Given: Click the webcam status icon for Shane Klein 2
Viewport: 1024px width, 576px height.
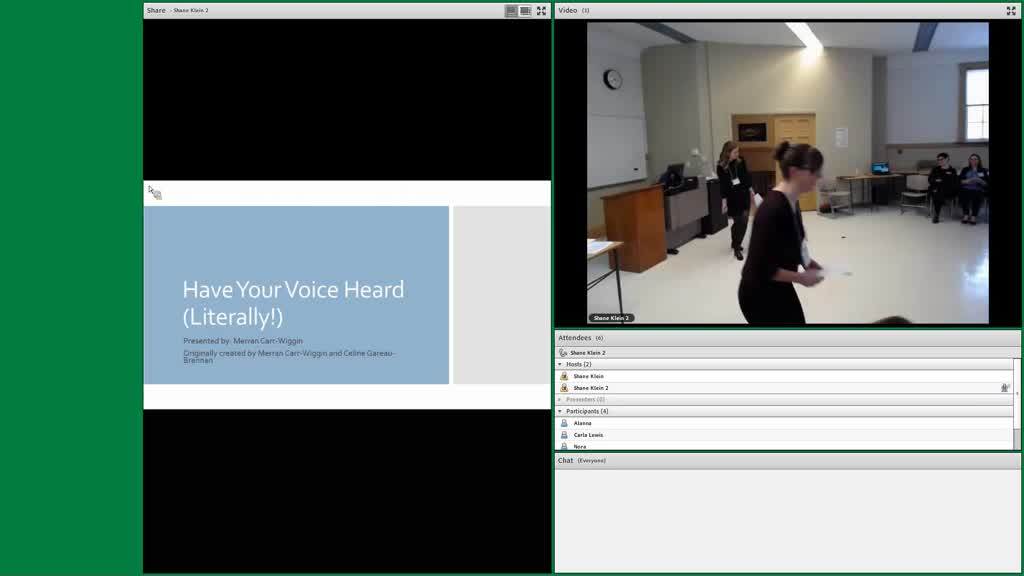Looking at the screenshot, I should 1005,388.
